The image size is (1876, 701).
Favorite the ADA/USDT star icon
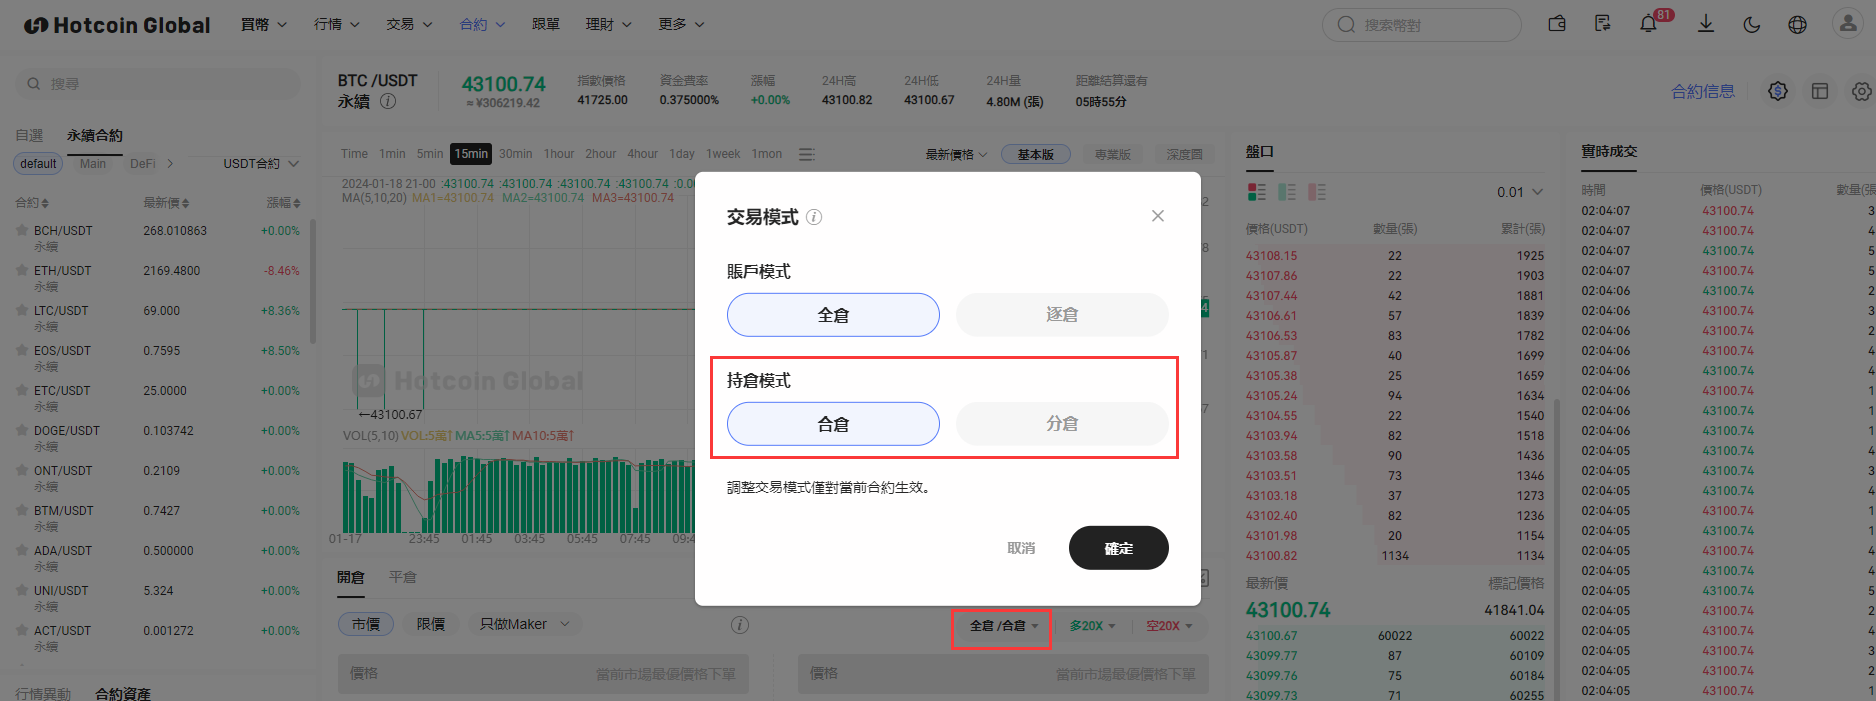pyautogui.click(x=22, y=550)
